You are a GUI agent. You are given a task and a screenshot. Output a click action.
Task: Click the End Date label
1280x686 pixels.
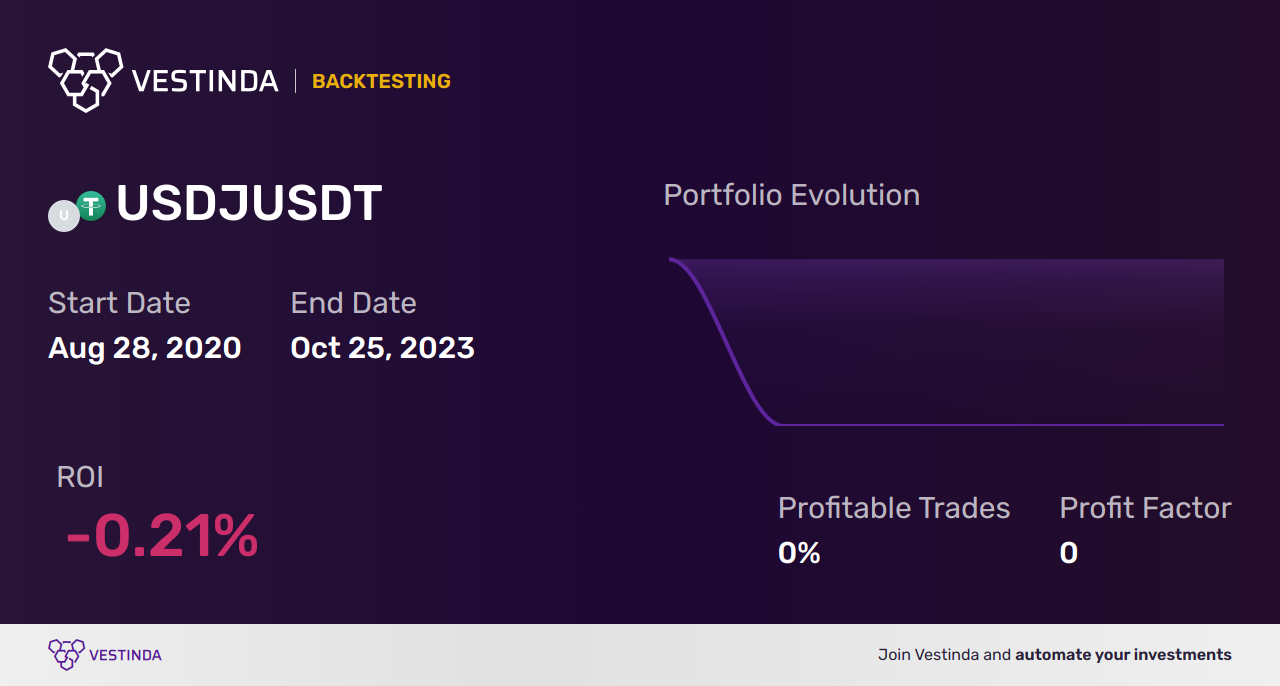353,302
